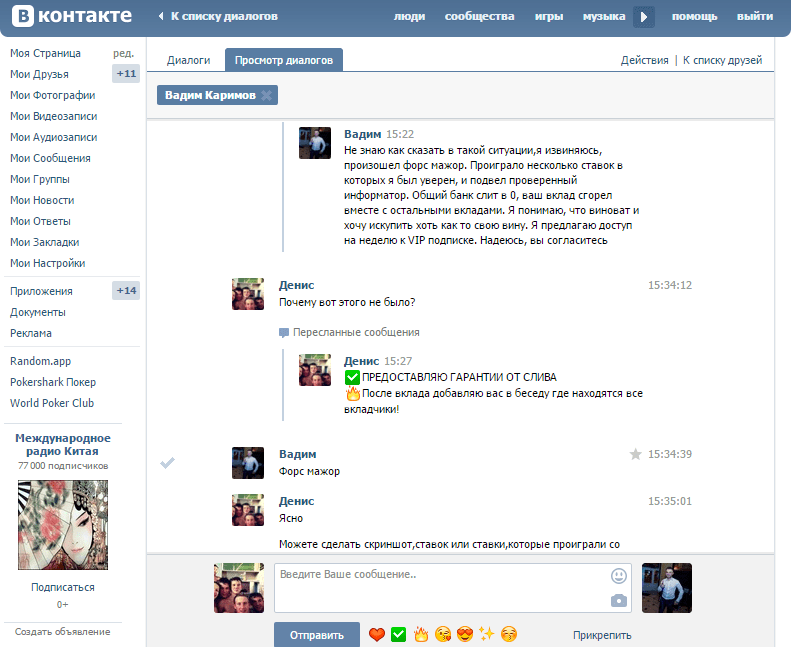Open the emoji picker smiley icon
The height and width of the screenshot is (647, 793).
point(619,576)
